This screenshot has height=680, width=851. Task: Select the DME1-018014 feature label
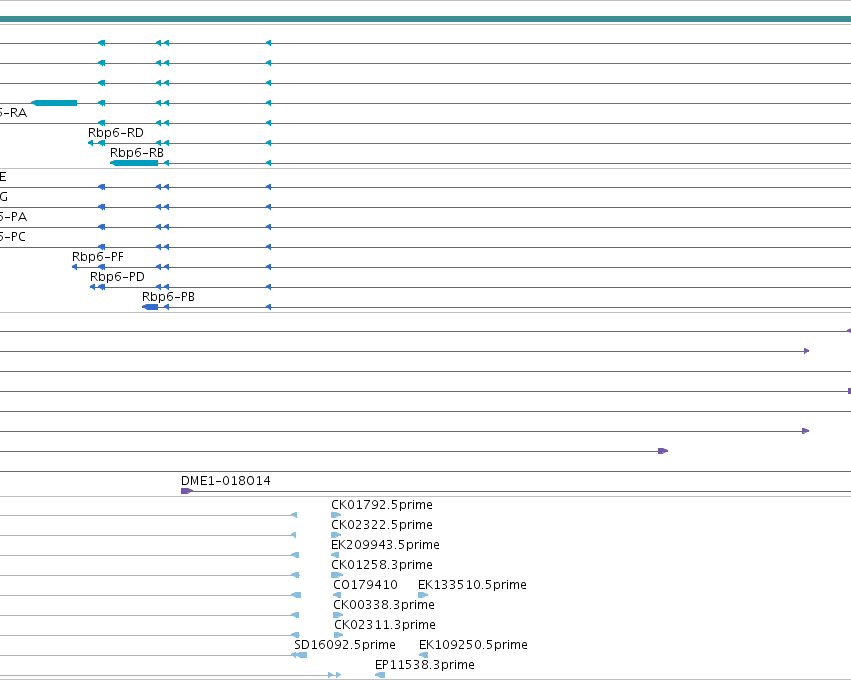coord(226,481)
